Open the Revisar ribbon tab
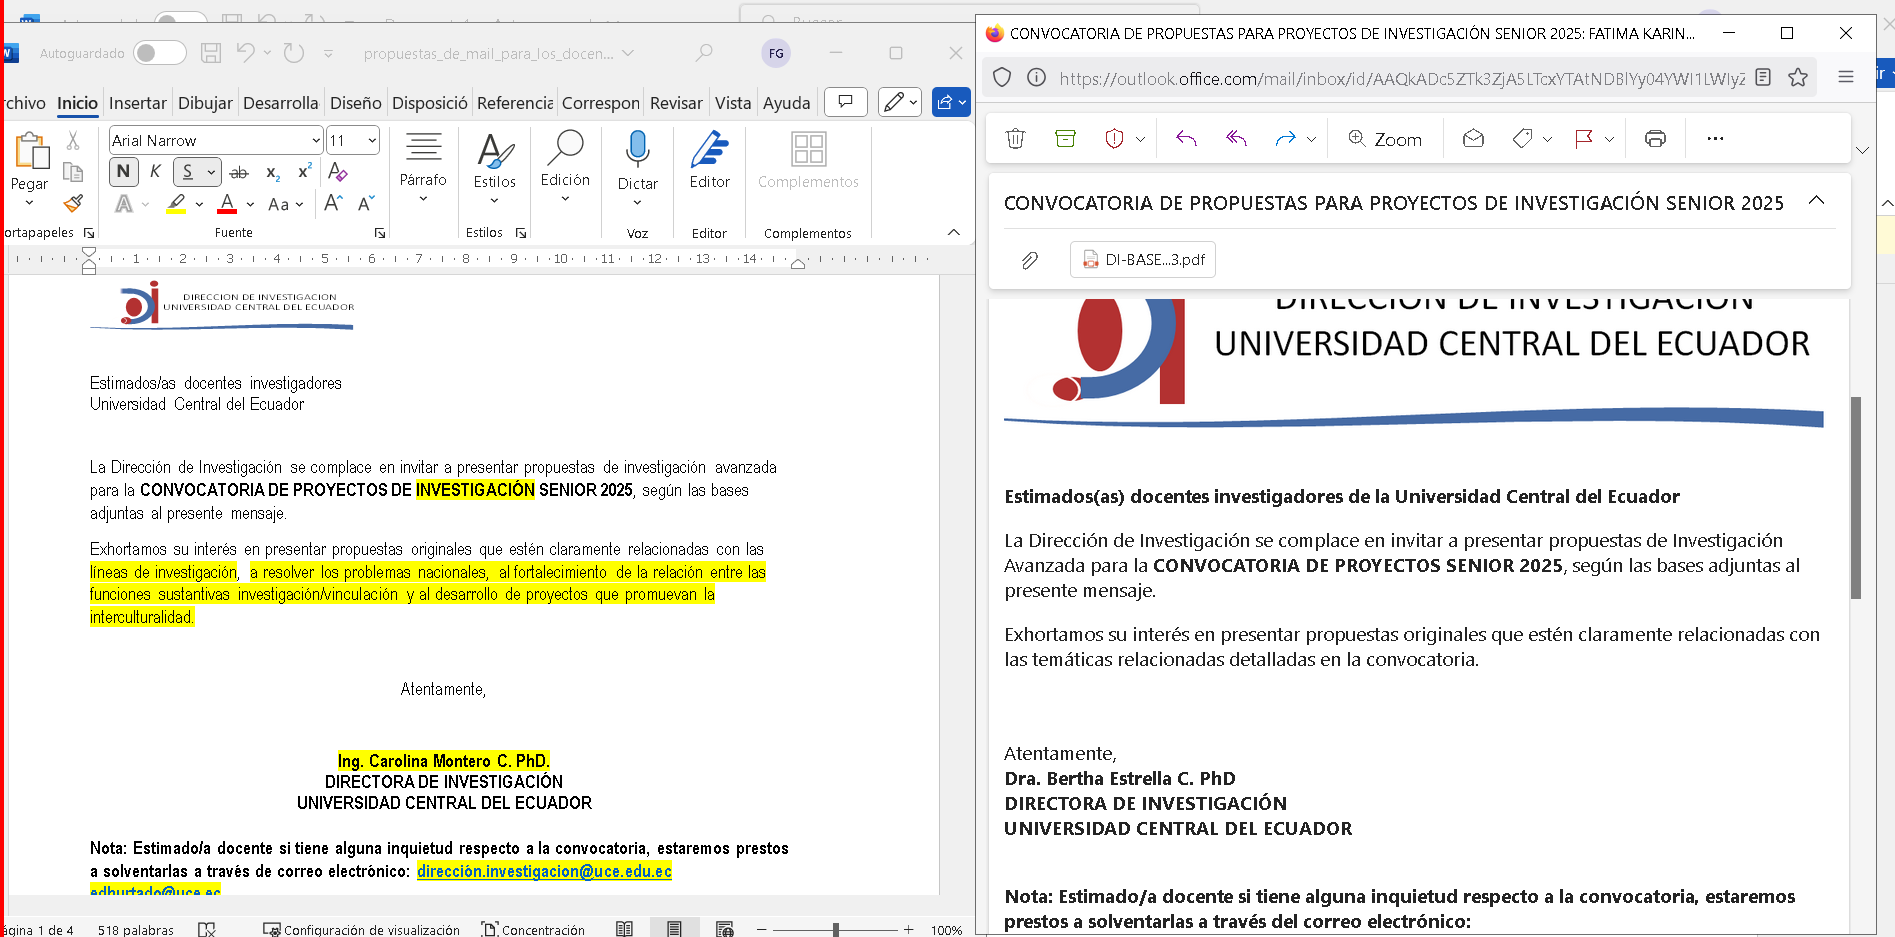Image resolution: width=1895 pixels, height=937 pixels. [676, 103]
